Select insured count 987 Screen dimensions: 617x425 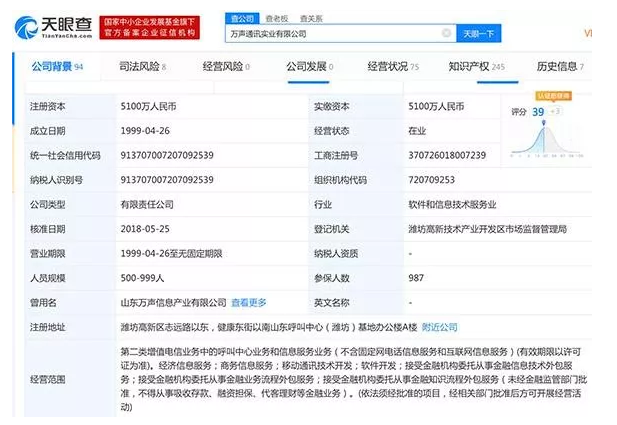coord(416,278)
